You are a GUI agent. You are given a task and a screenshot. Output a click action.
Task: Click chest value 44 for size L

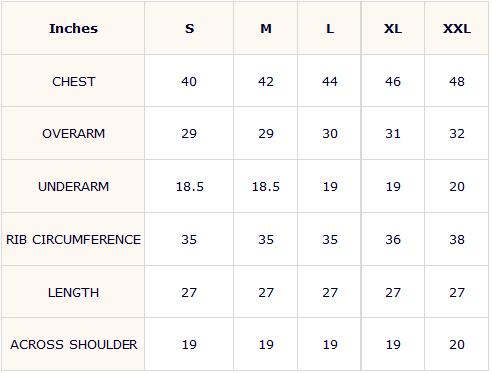330,82
